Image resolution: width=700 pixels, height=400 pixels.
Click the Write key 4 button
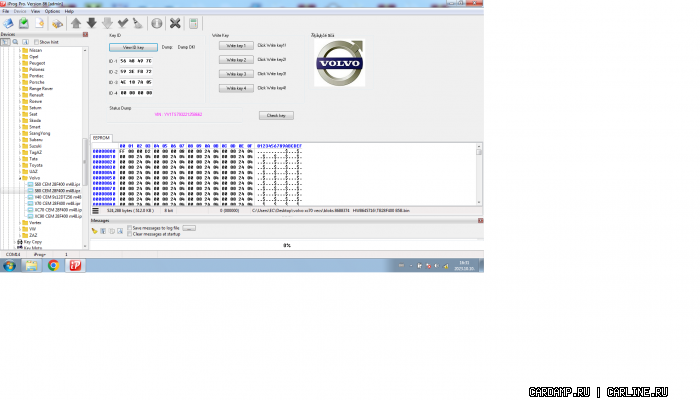(x=236, y=88)
